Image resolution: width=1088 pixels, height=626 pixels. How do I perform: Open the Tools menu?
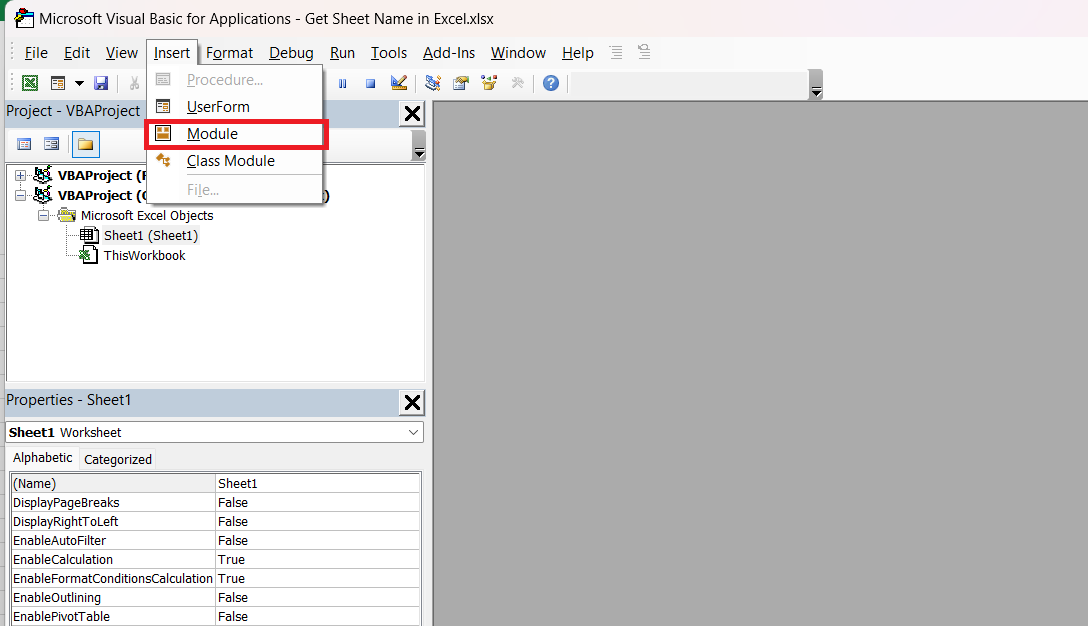coord(389,53)
